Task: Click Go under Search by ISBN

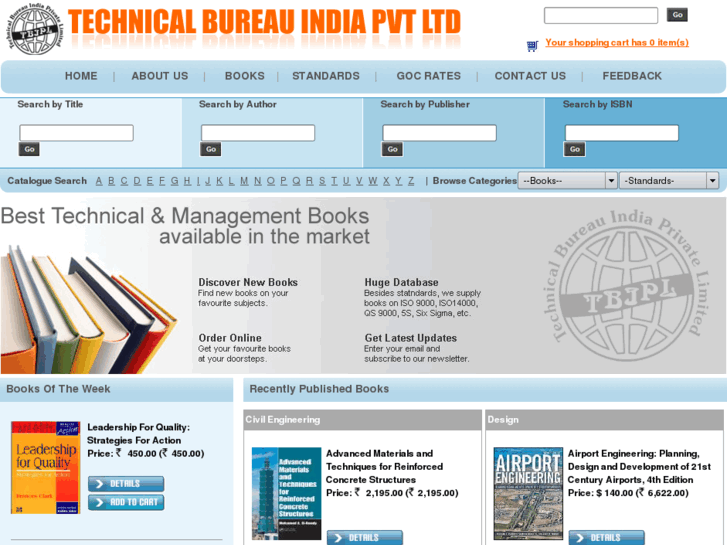Action: pyautogui.click(x=574, y=149)
